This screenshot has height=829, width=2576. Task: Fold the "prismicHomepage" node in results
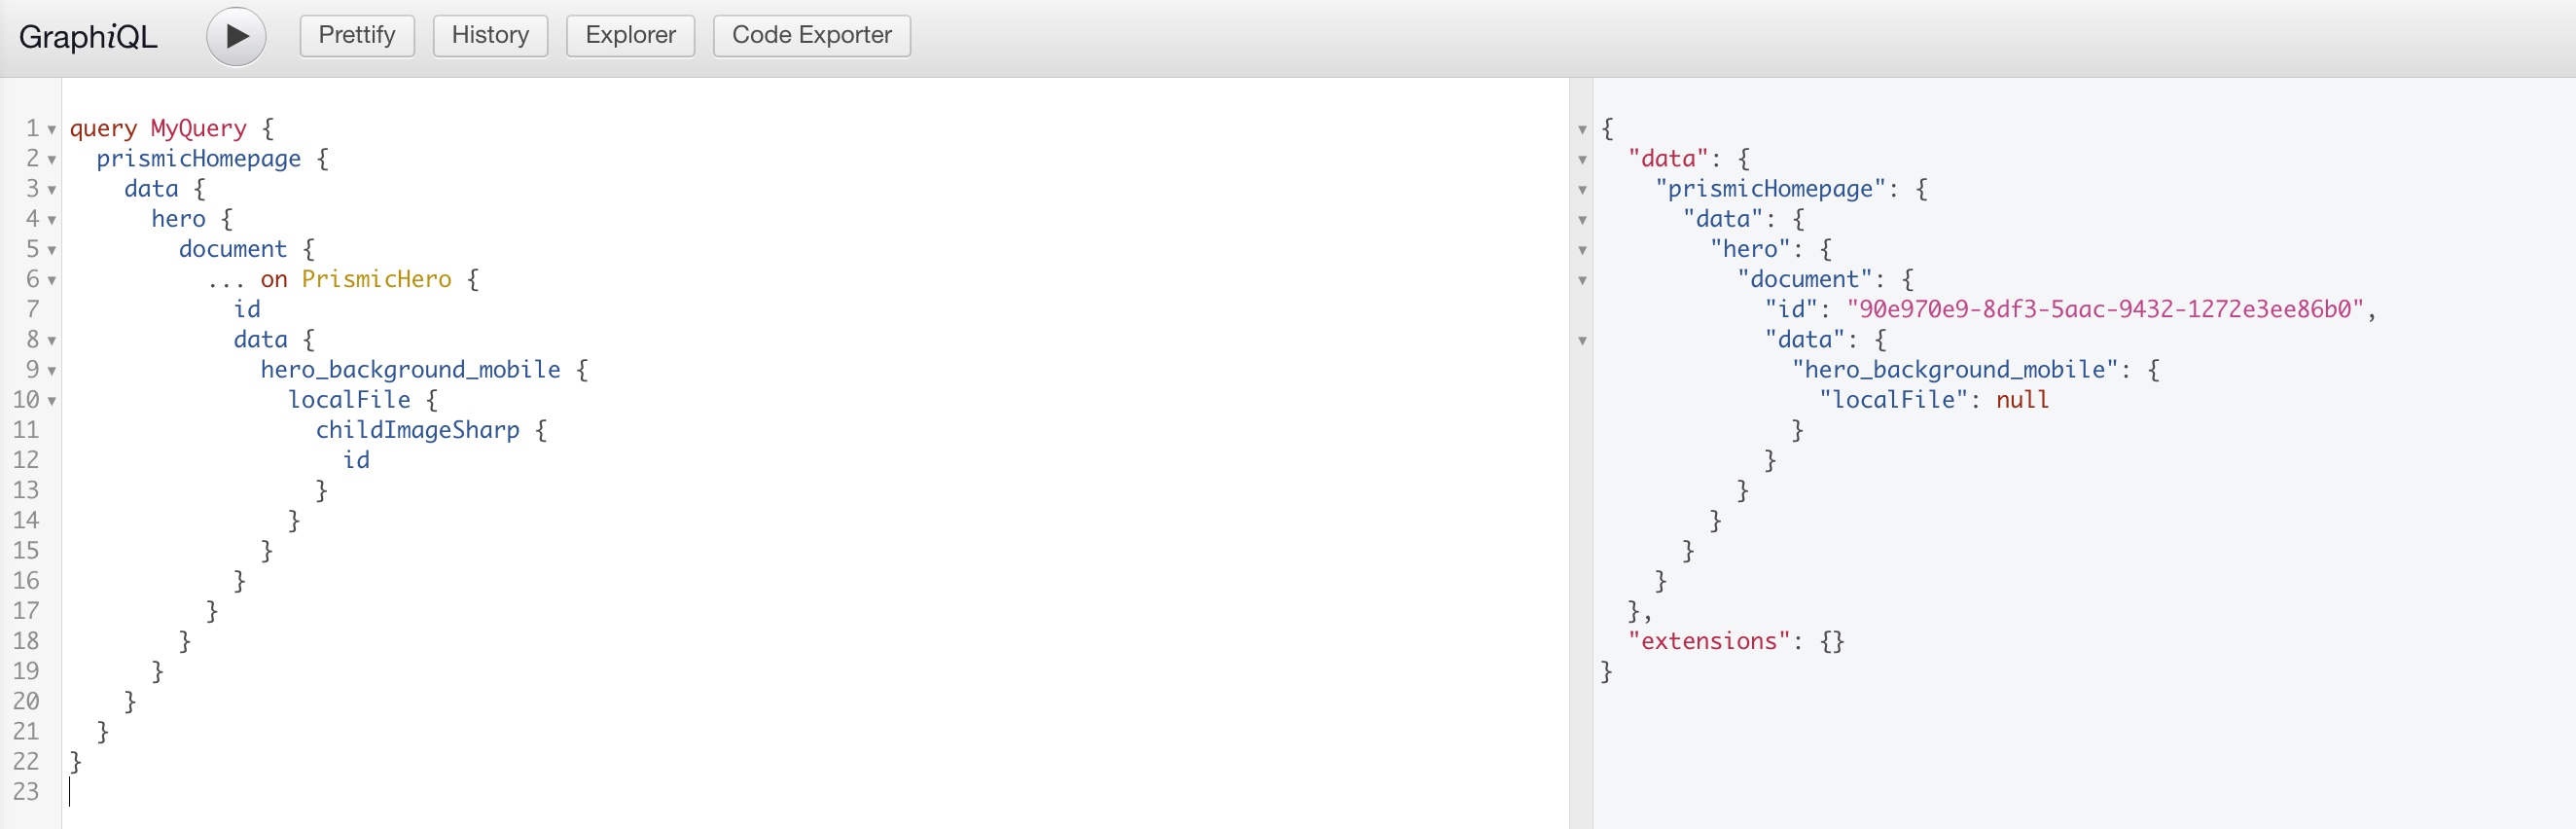click(1582, 190)
